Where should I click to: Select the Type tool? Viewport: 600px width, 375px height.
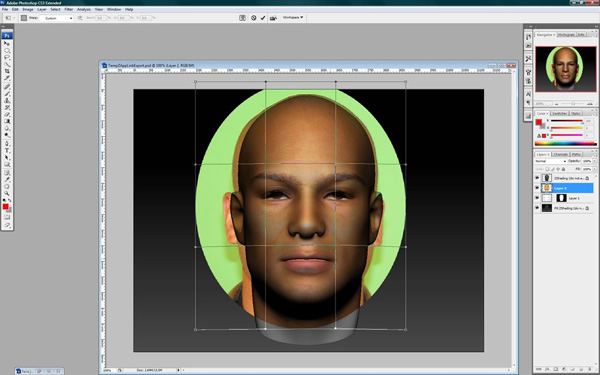[x=7, y=151]
